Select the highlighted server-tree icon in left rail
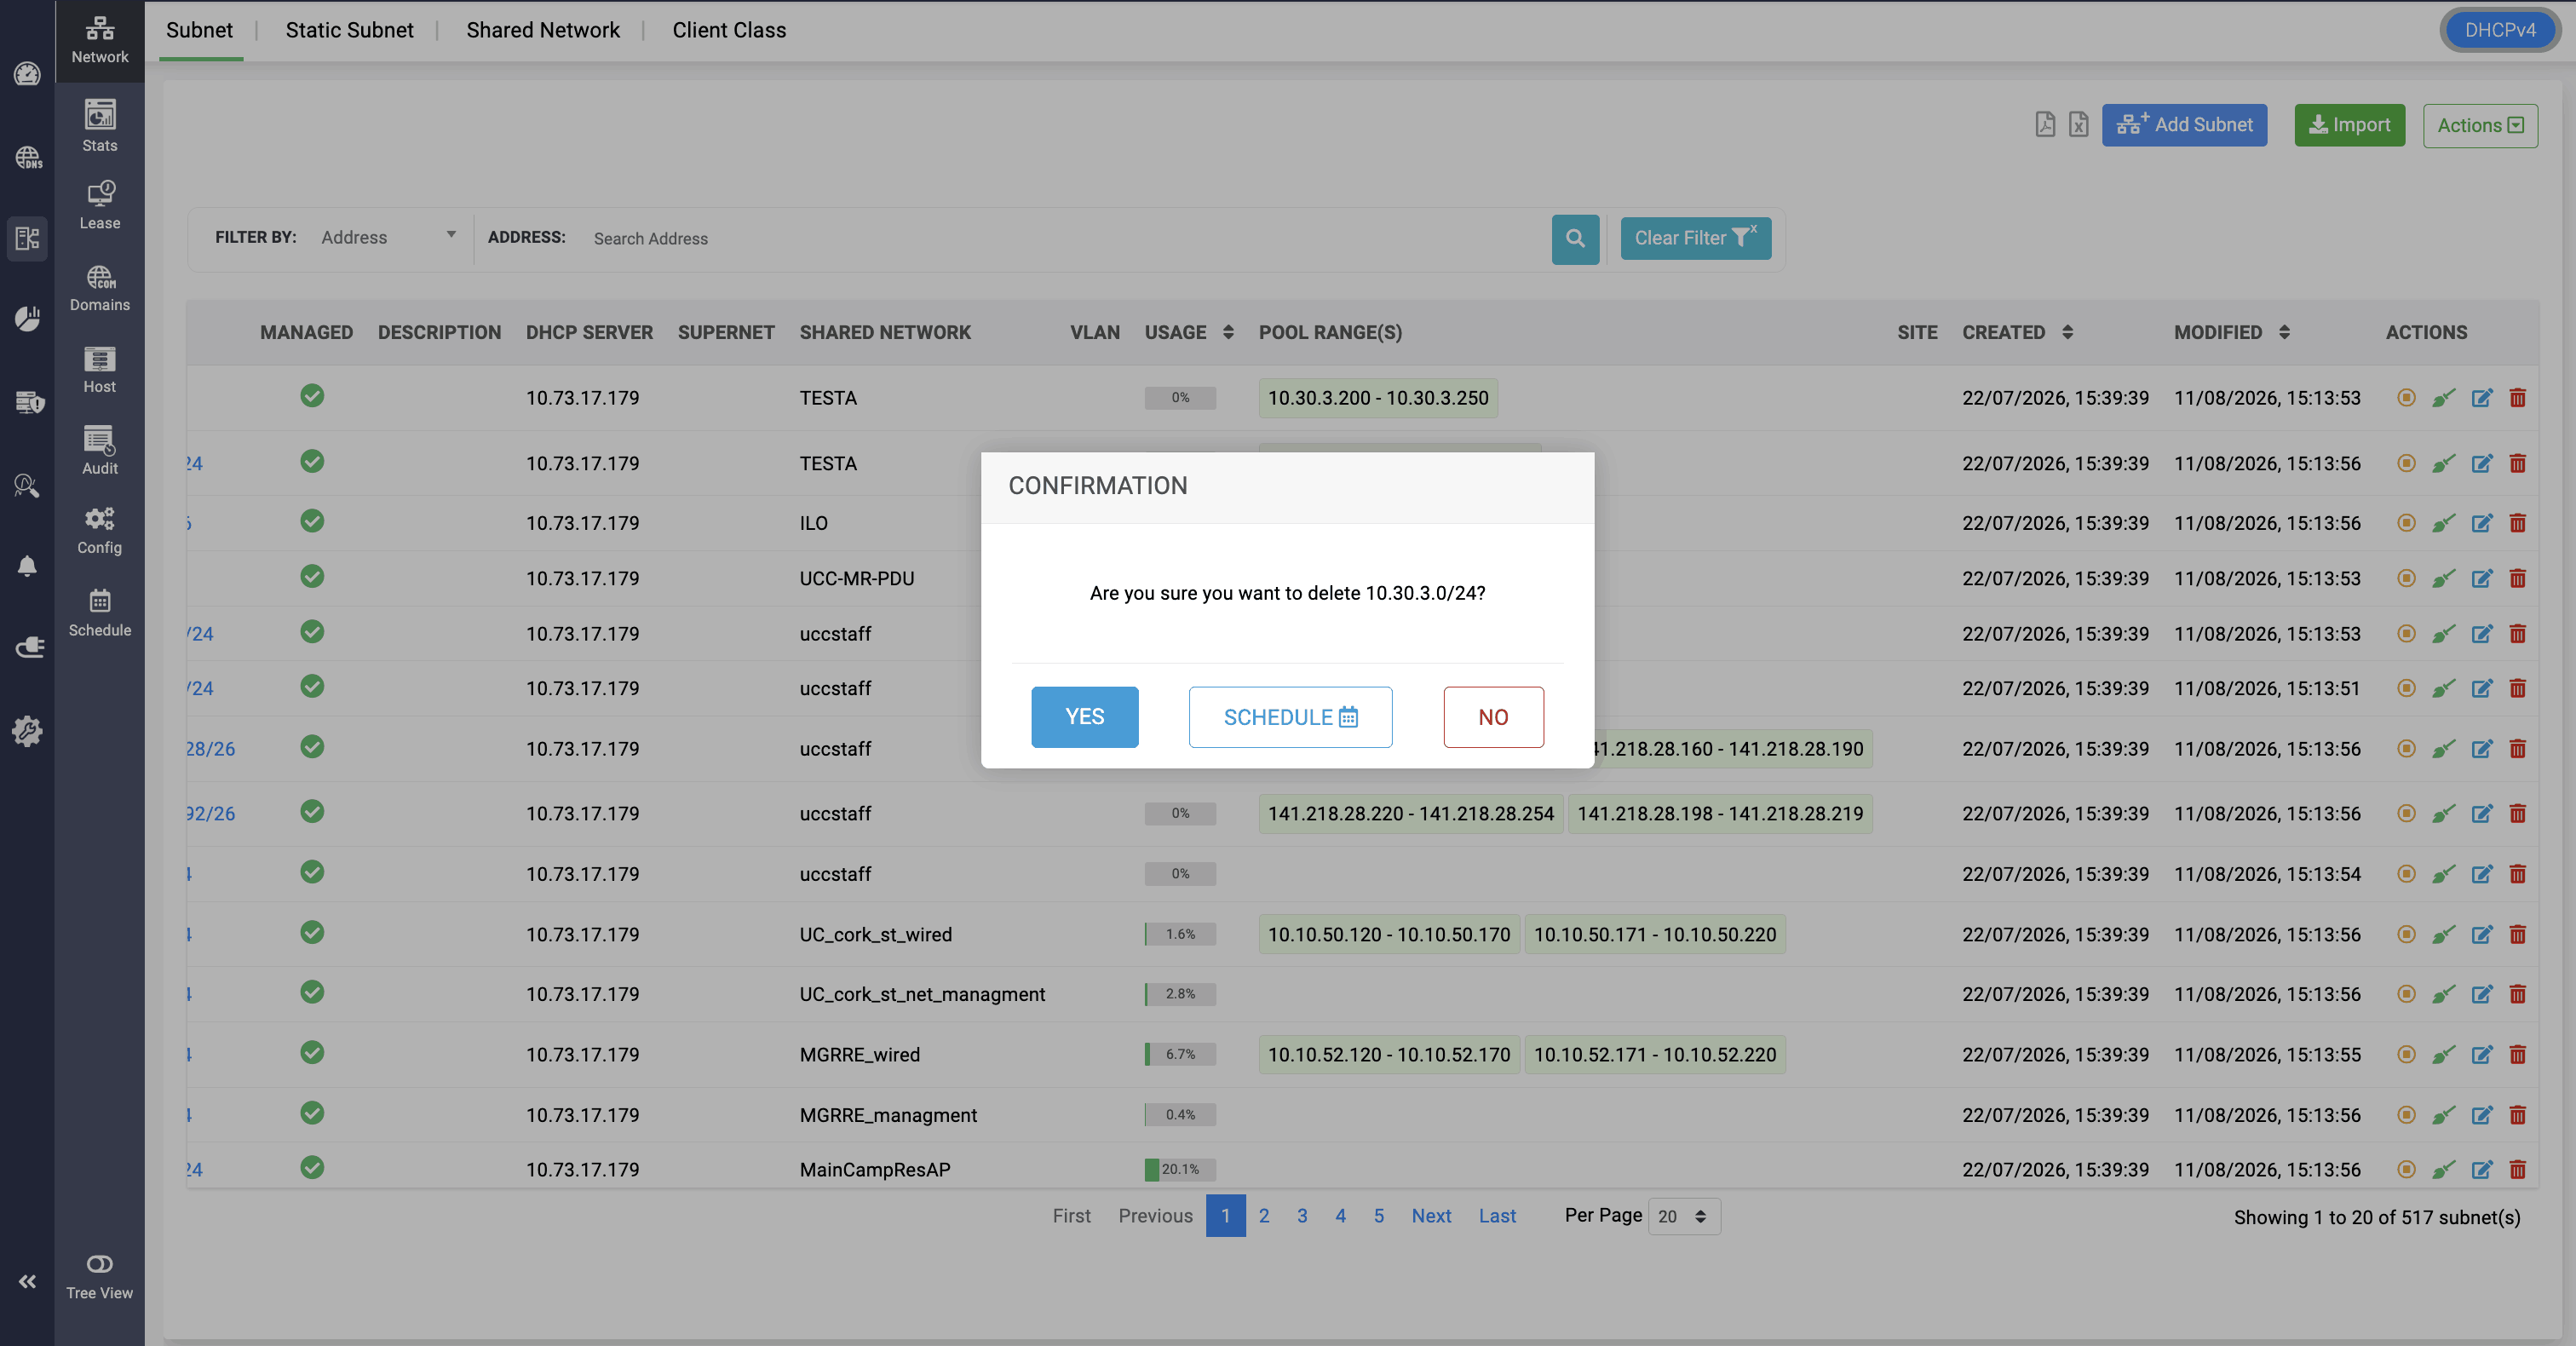This screenshot has width=2576, height=1346. 27,238
